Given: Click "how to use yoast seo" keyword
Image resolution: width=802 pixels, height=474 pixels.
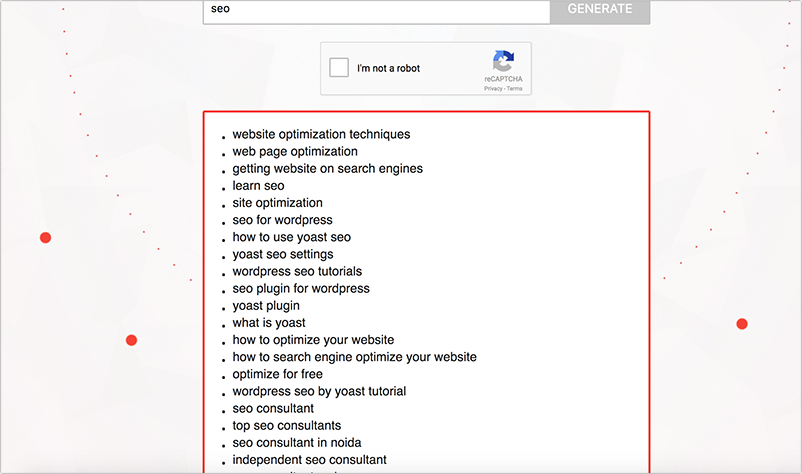Looking at the screenshot, I should point(292,237).
